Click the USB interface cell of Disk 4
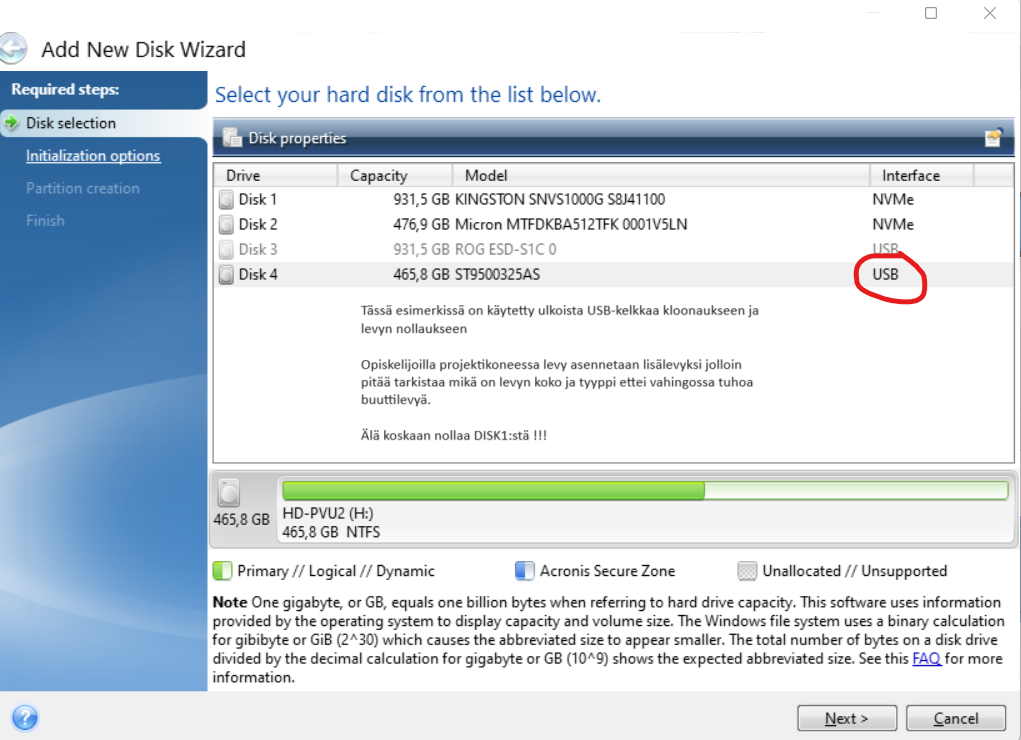This screenshot has height=740, width=1021. coord(886,274)
